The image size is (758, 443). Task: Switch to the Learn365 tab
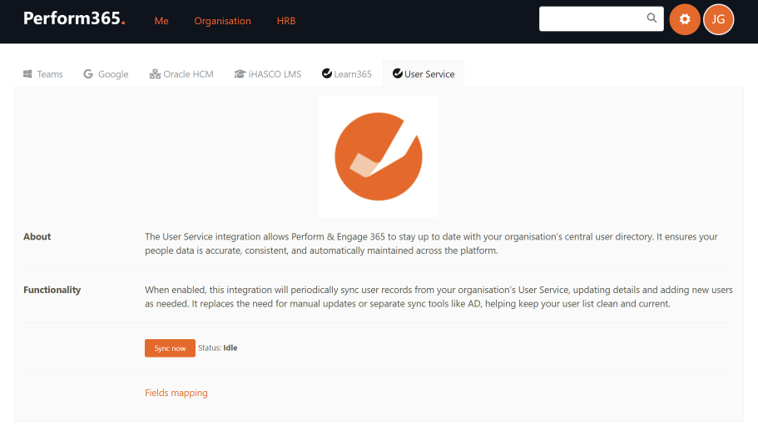347,74
